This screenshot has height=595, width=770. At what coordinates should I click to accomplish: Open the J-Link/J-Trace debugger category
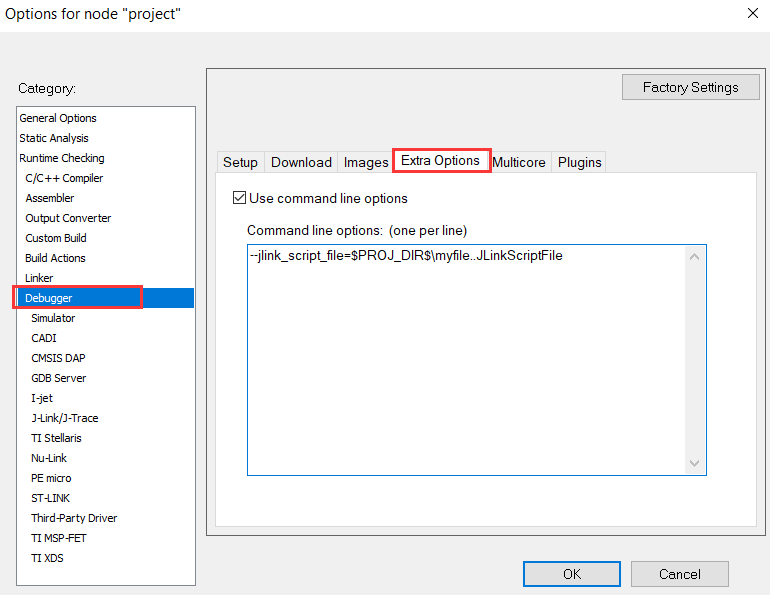coord(65,418)
